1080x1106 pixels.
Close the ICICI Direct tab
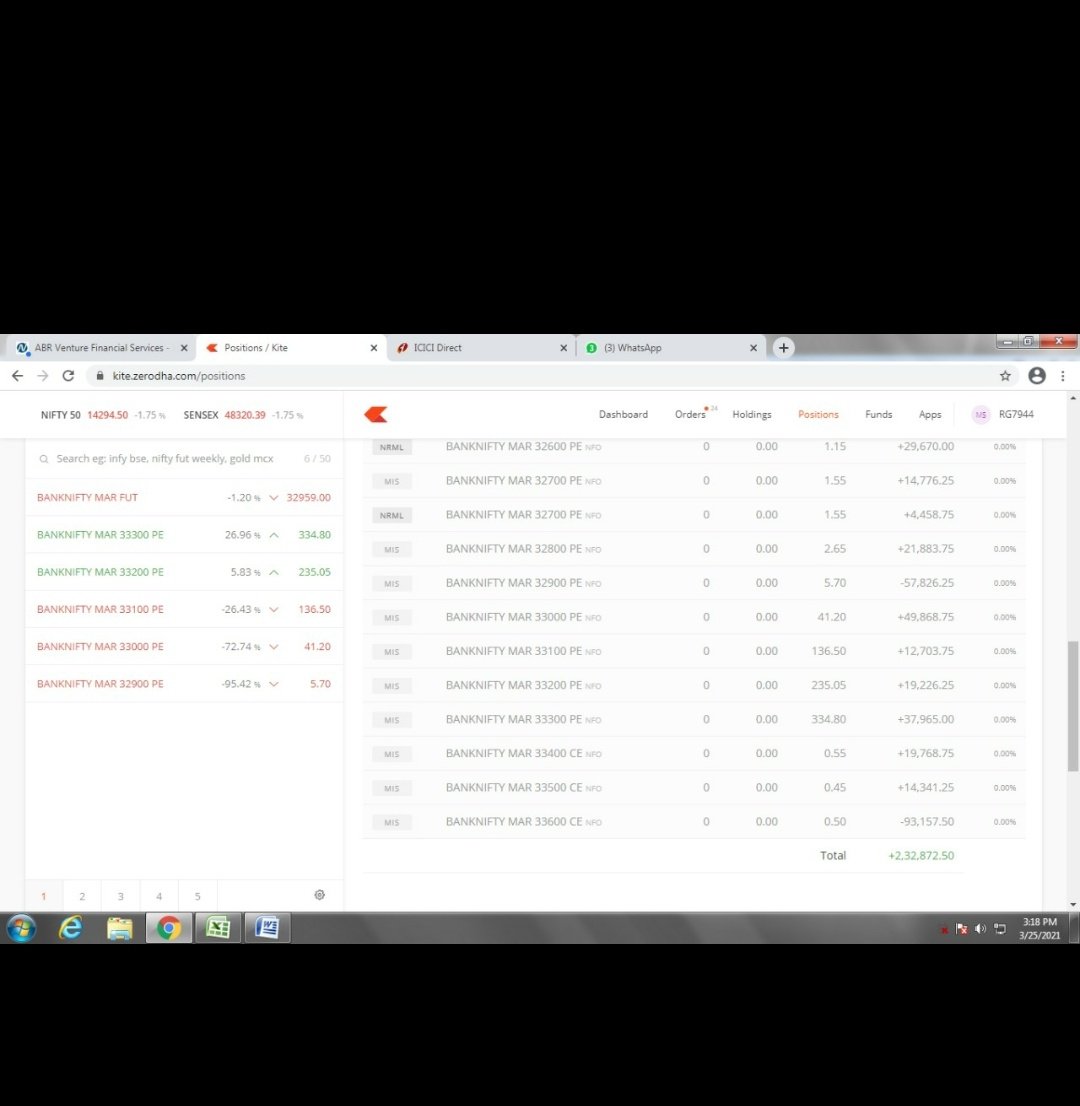point(564,348)
